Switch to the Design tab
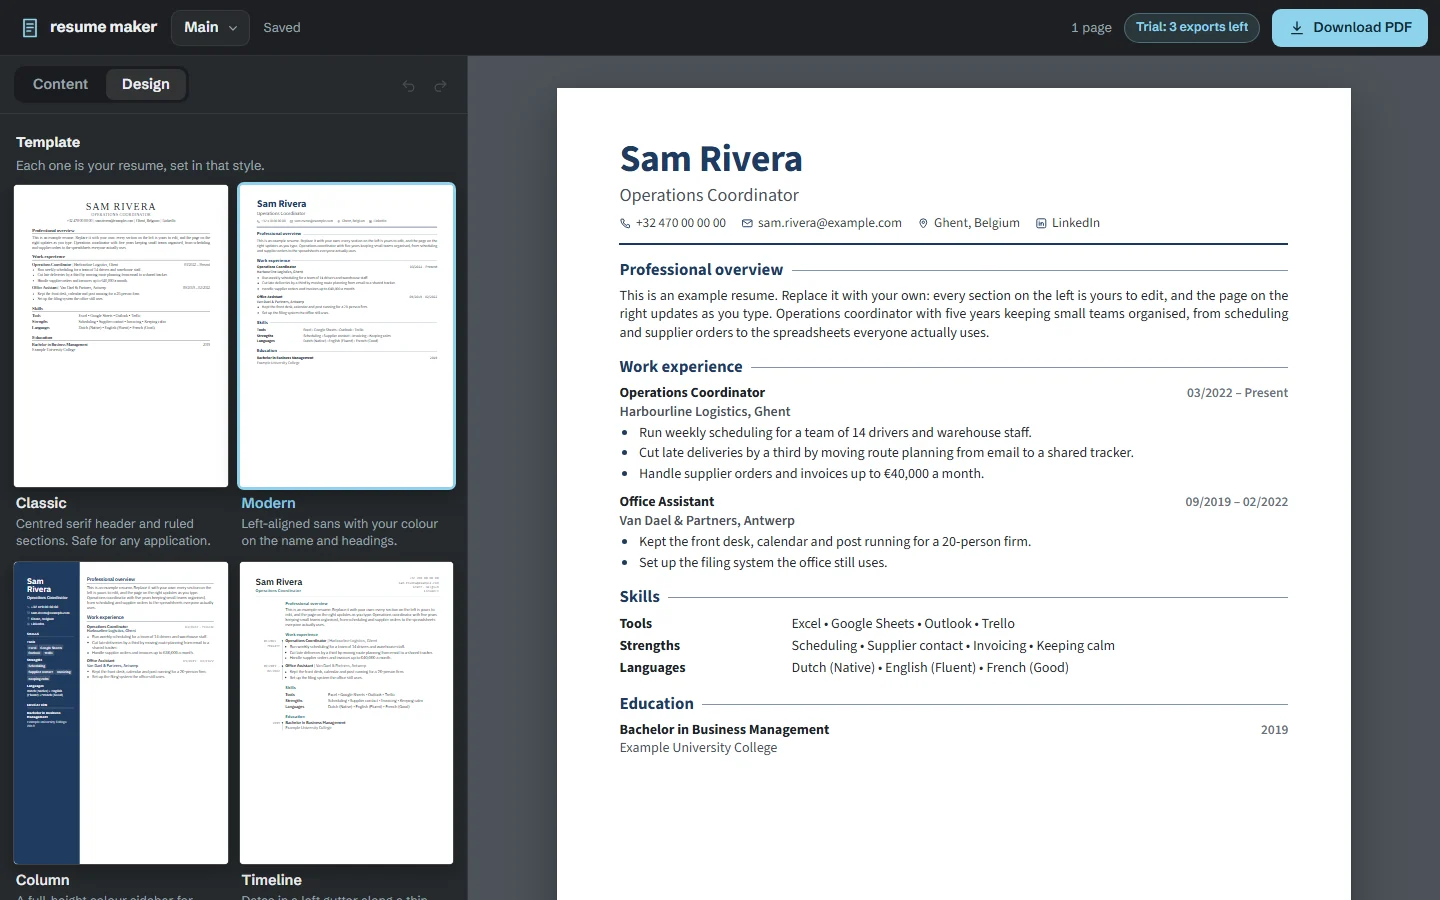This screenshot has height=900, width=1440. tap(146, 84)
